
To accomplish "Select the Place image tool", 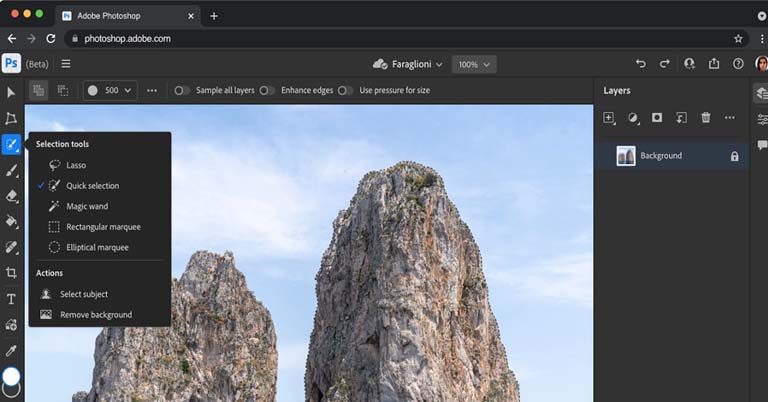I will click(11, 325).
